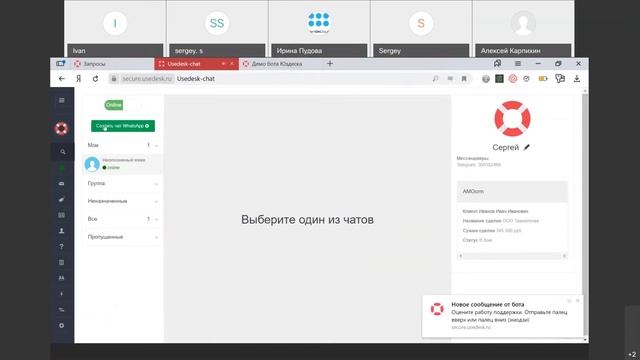Click the Usedesk lifebuoy logo in sidebar
The width and height of the screenshot is (640, 360).
pos(62,129)
